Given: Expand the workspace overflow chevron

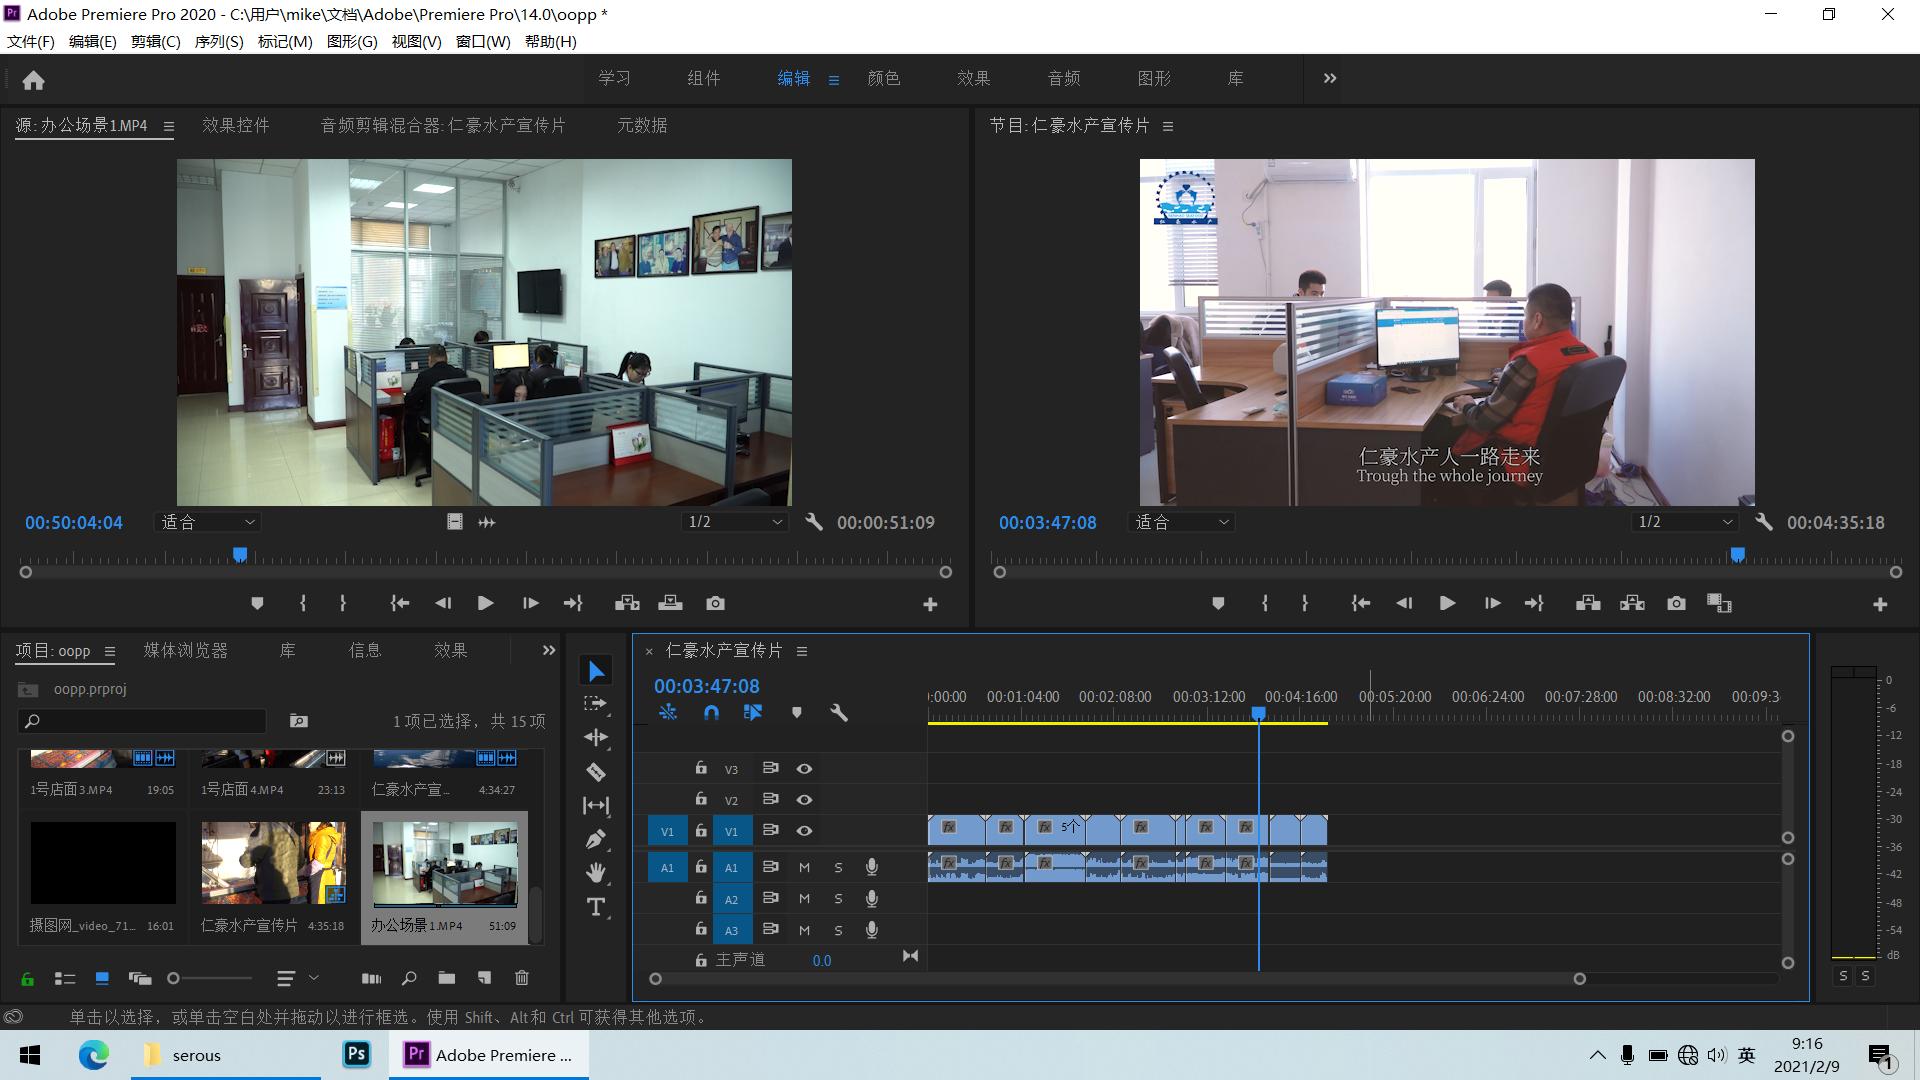Looking at the screenshot, I should point(1330,78).
